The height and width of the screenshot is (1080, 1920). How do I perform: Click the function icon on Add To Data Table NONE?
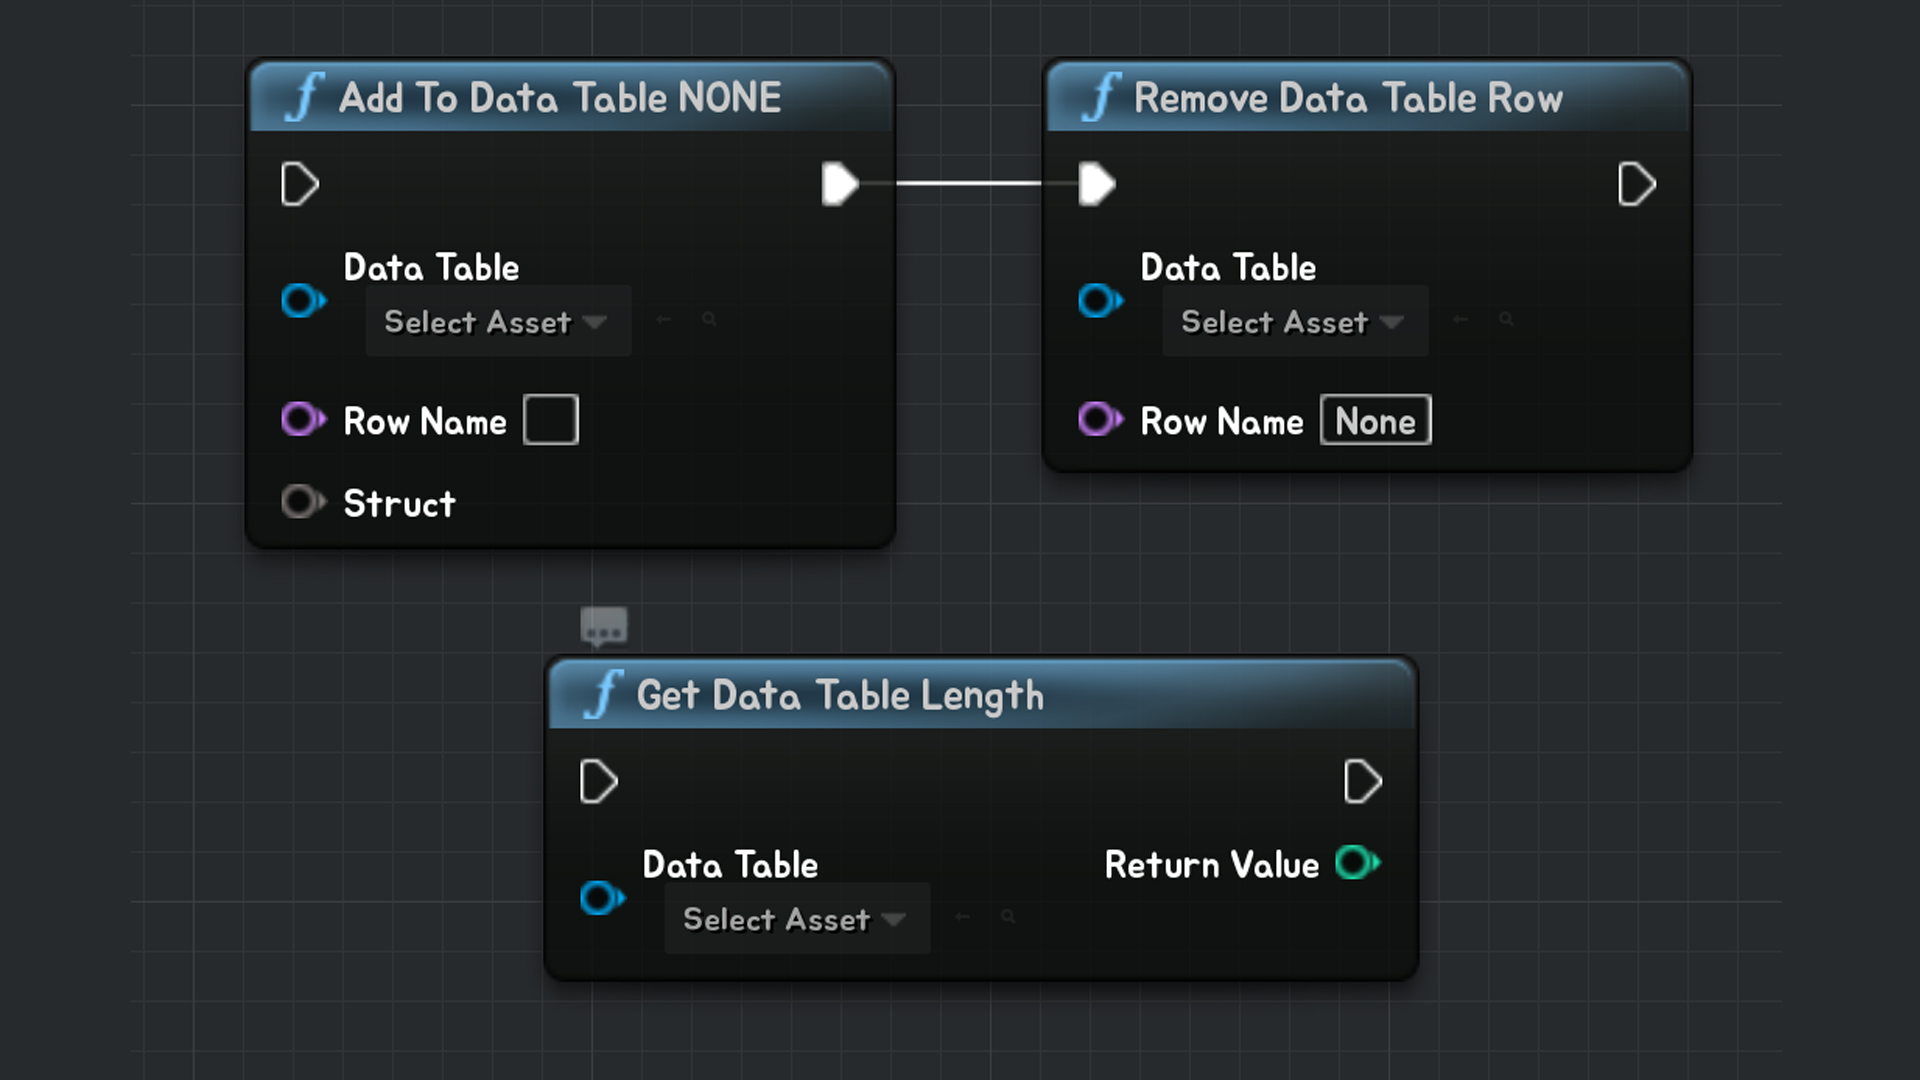coord(305,96)
